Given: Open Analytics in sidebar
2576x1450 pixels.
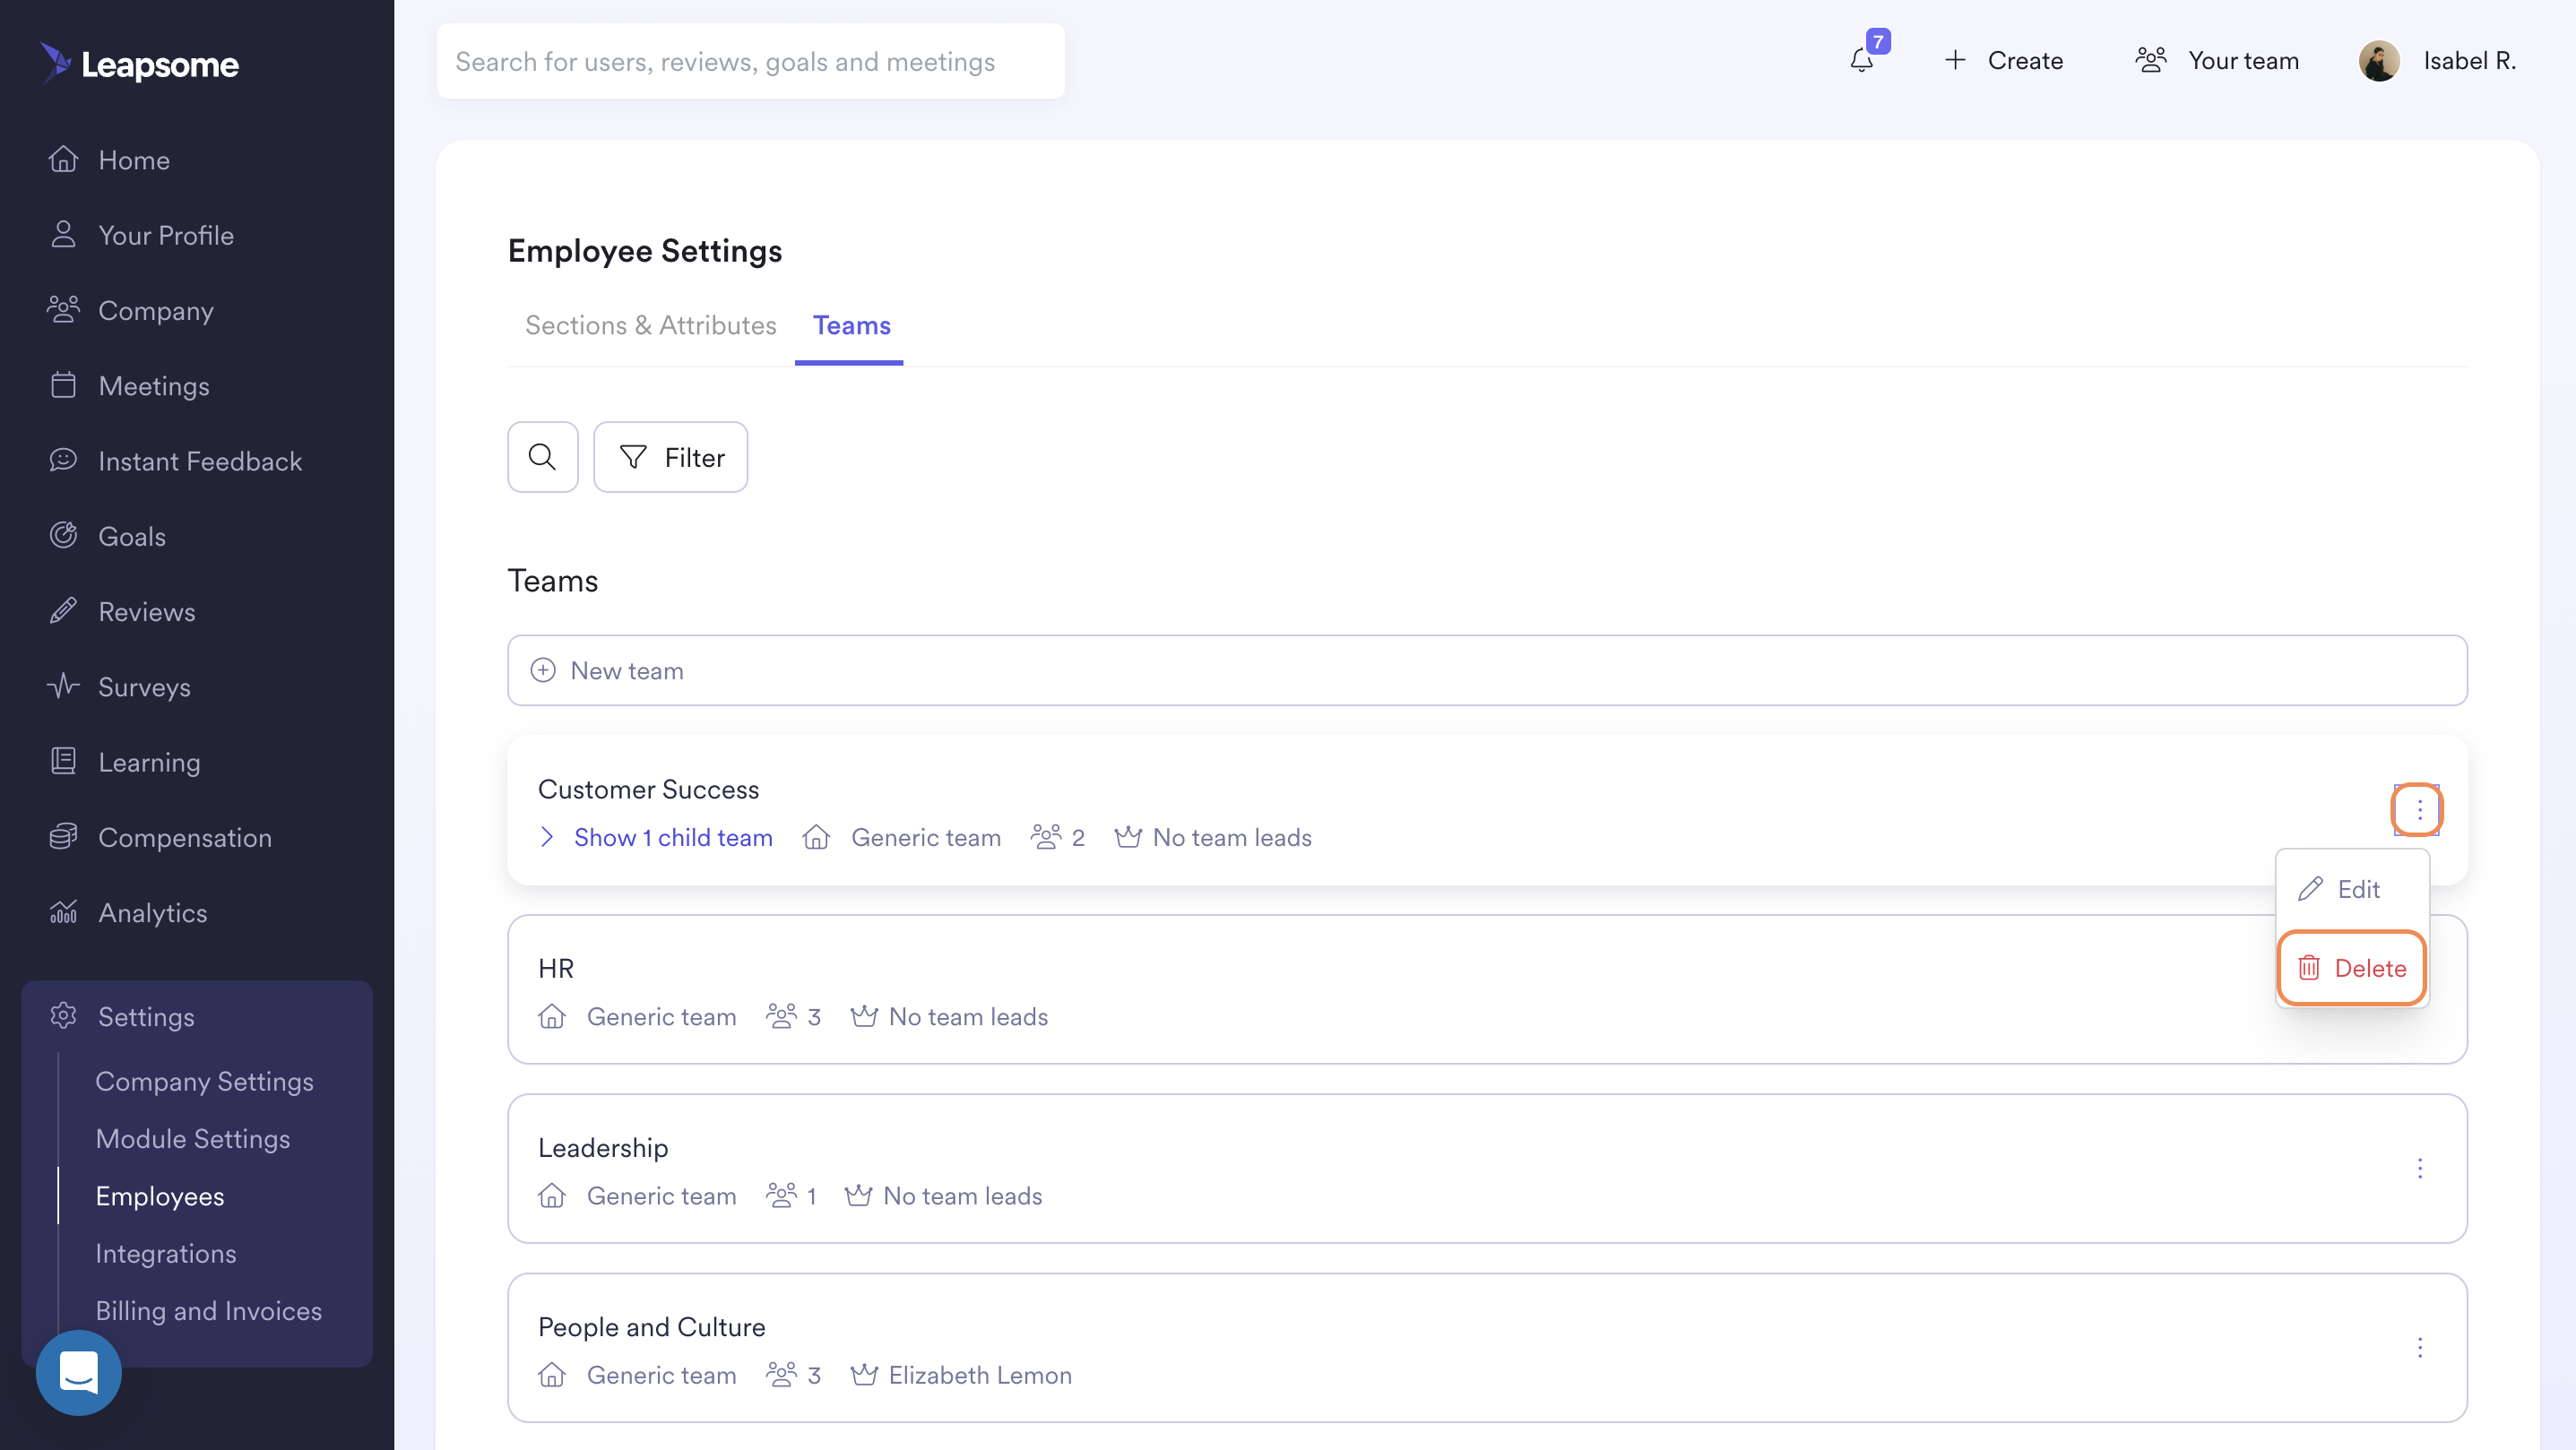Looking at the screenshot, I should coord(152,912).
